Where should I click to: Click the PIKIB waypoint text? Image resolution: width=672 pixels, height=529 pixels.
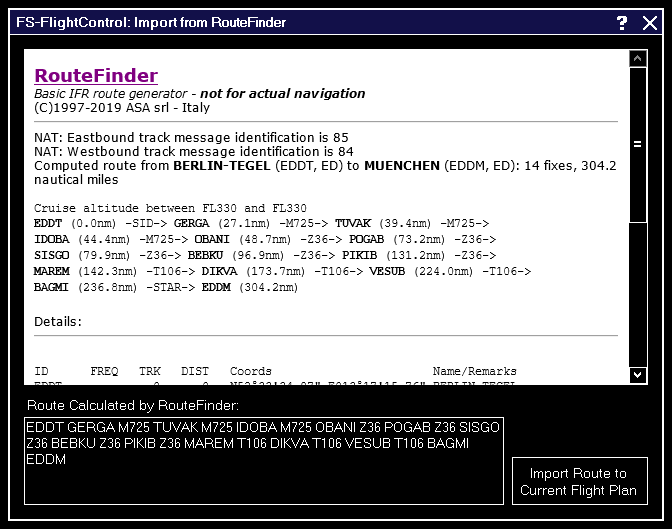pyautogui.click(x=360, y=255)
